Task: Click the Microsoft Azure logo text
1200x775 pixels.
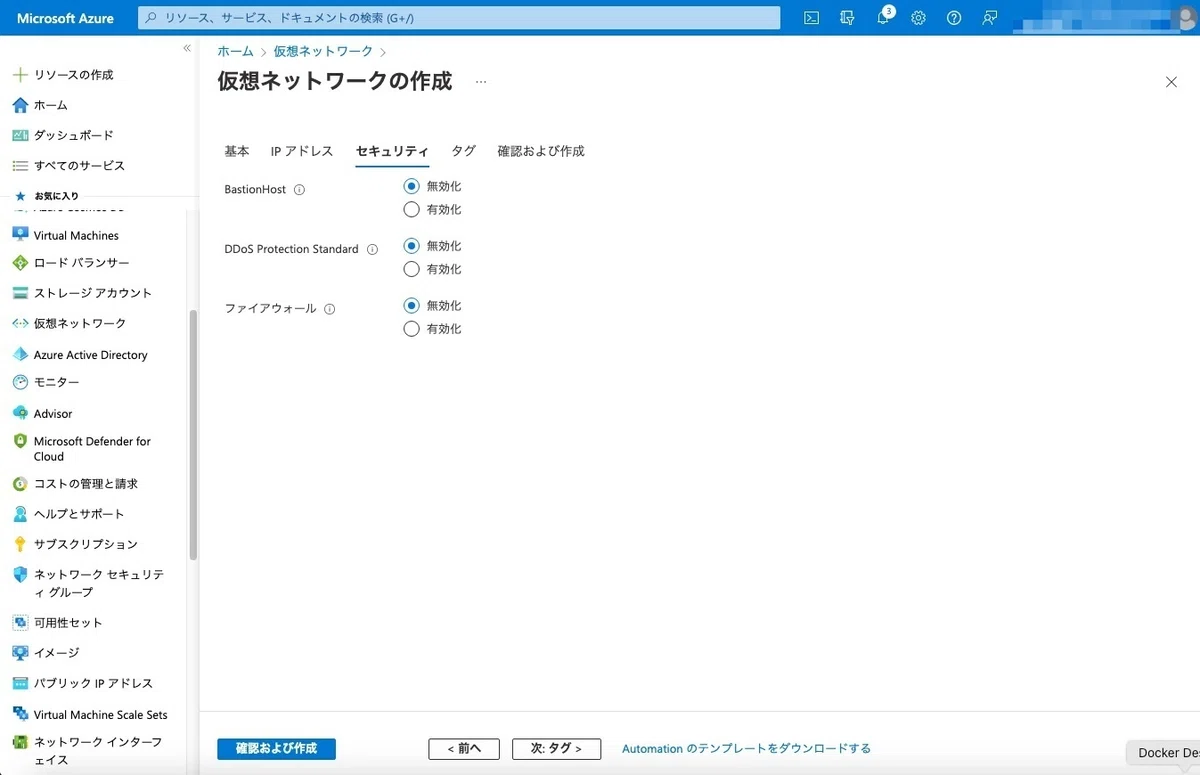Action: [x=65, y=18]
